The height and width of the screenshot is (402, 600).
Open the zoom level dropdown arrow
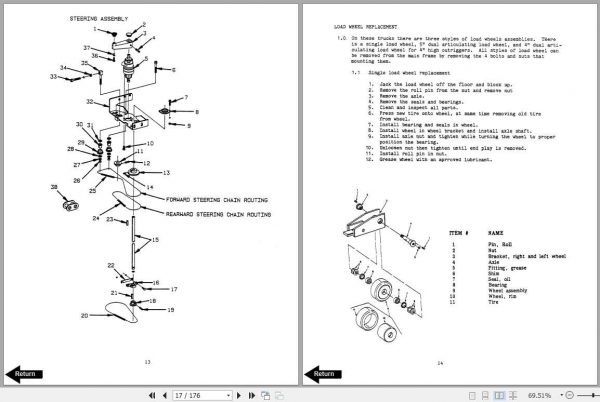pyautogui.click(x=561, y=395)
